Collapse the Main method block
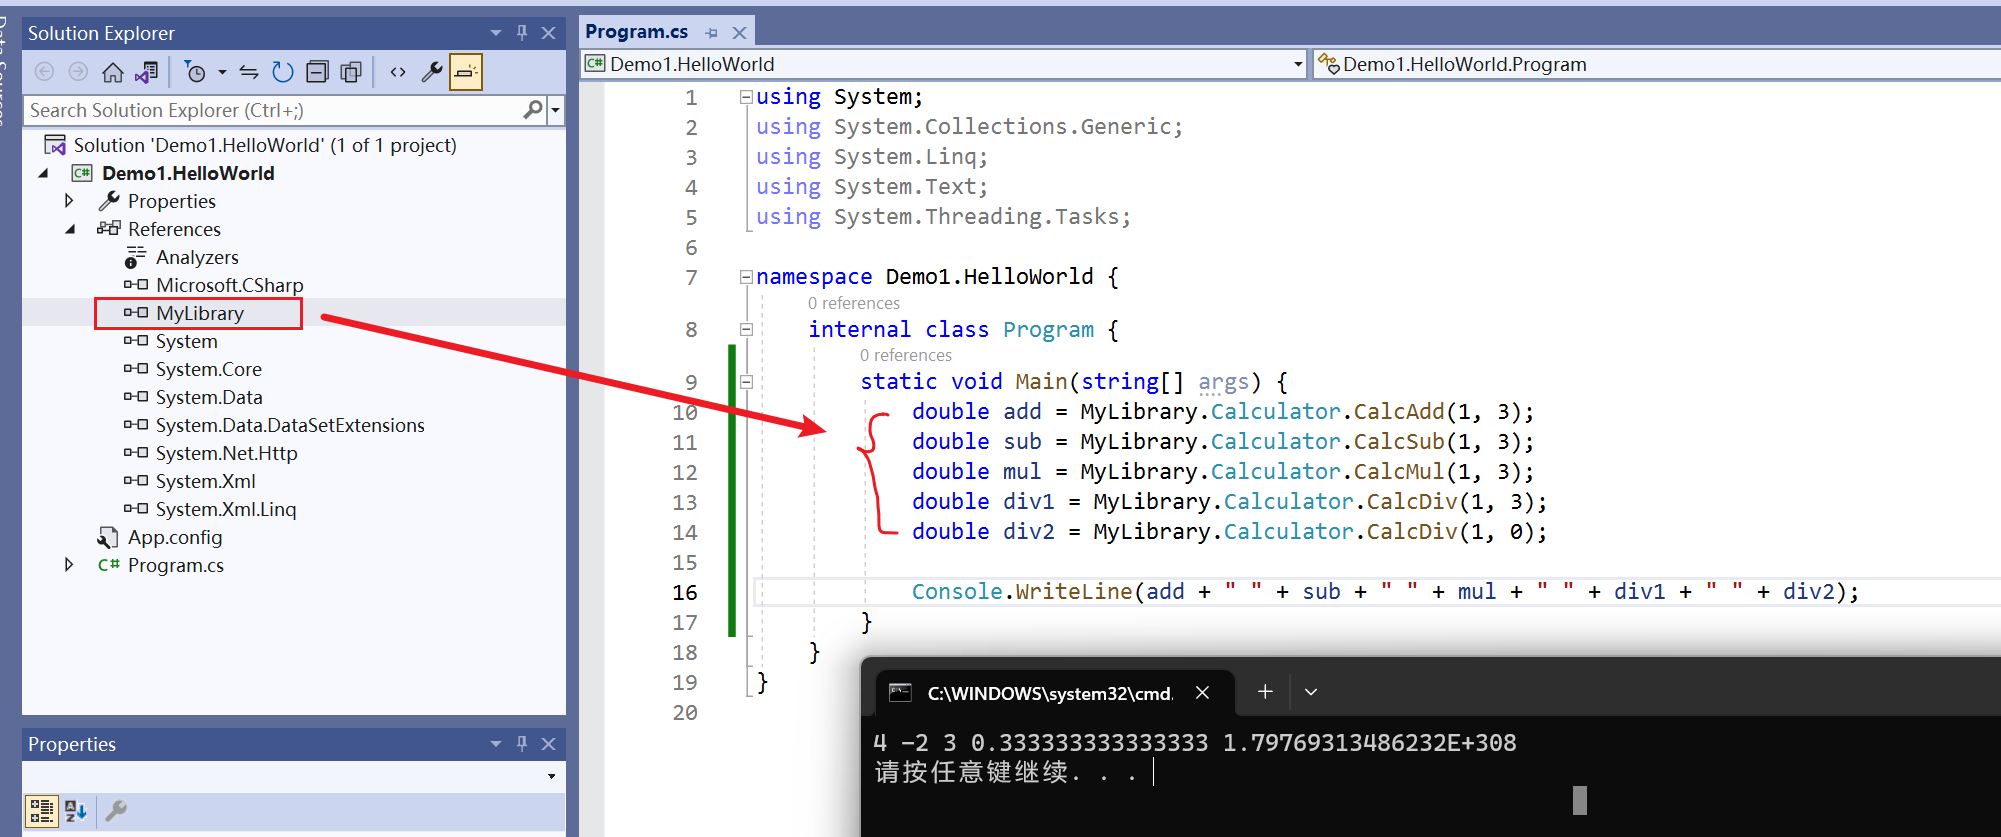2001x837 pixels. pyautogui.click(x=746, y=381)
